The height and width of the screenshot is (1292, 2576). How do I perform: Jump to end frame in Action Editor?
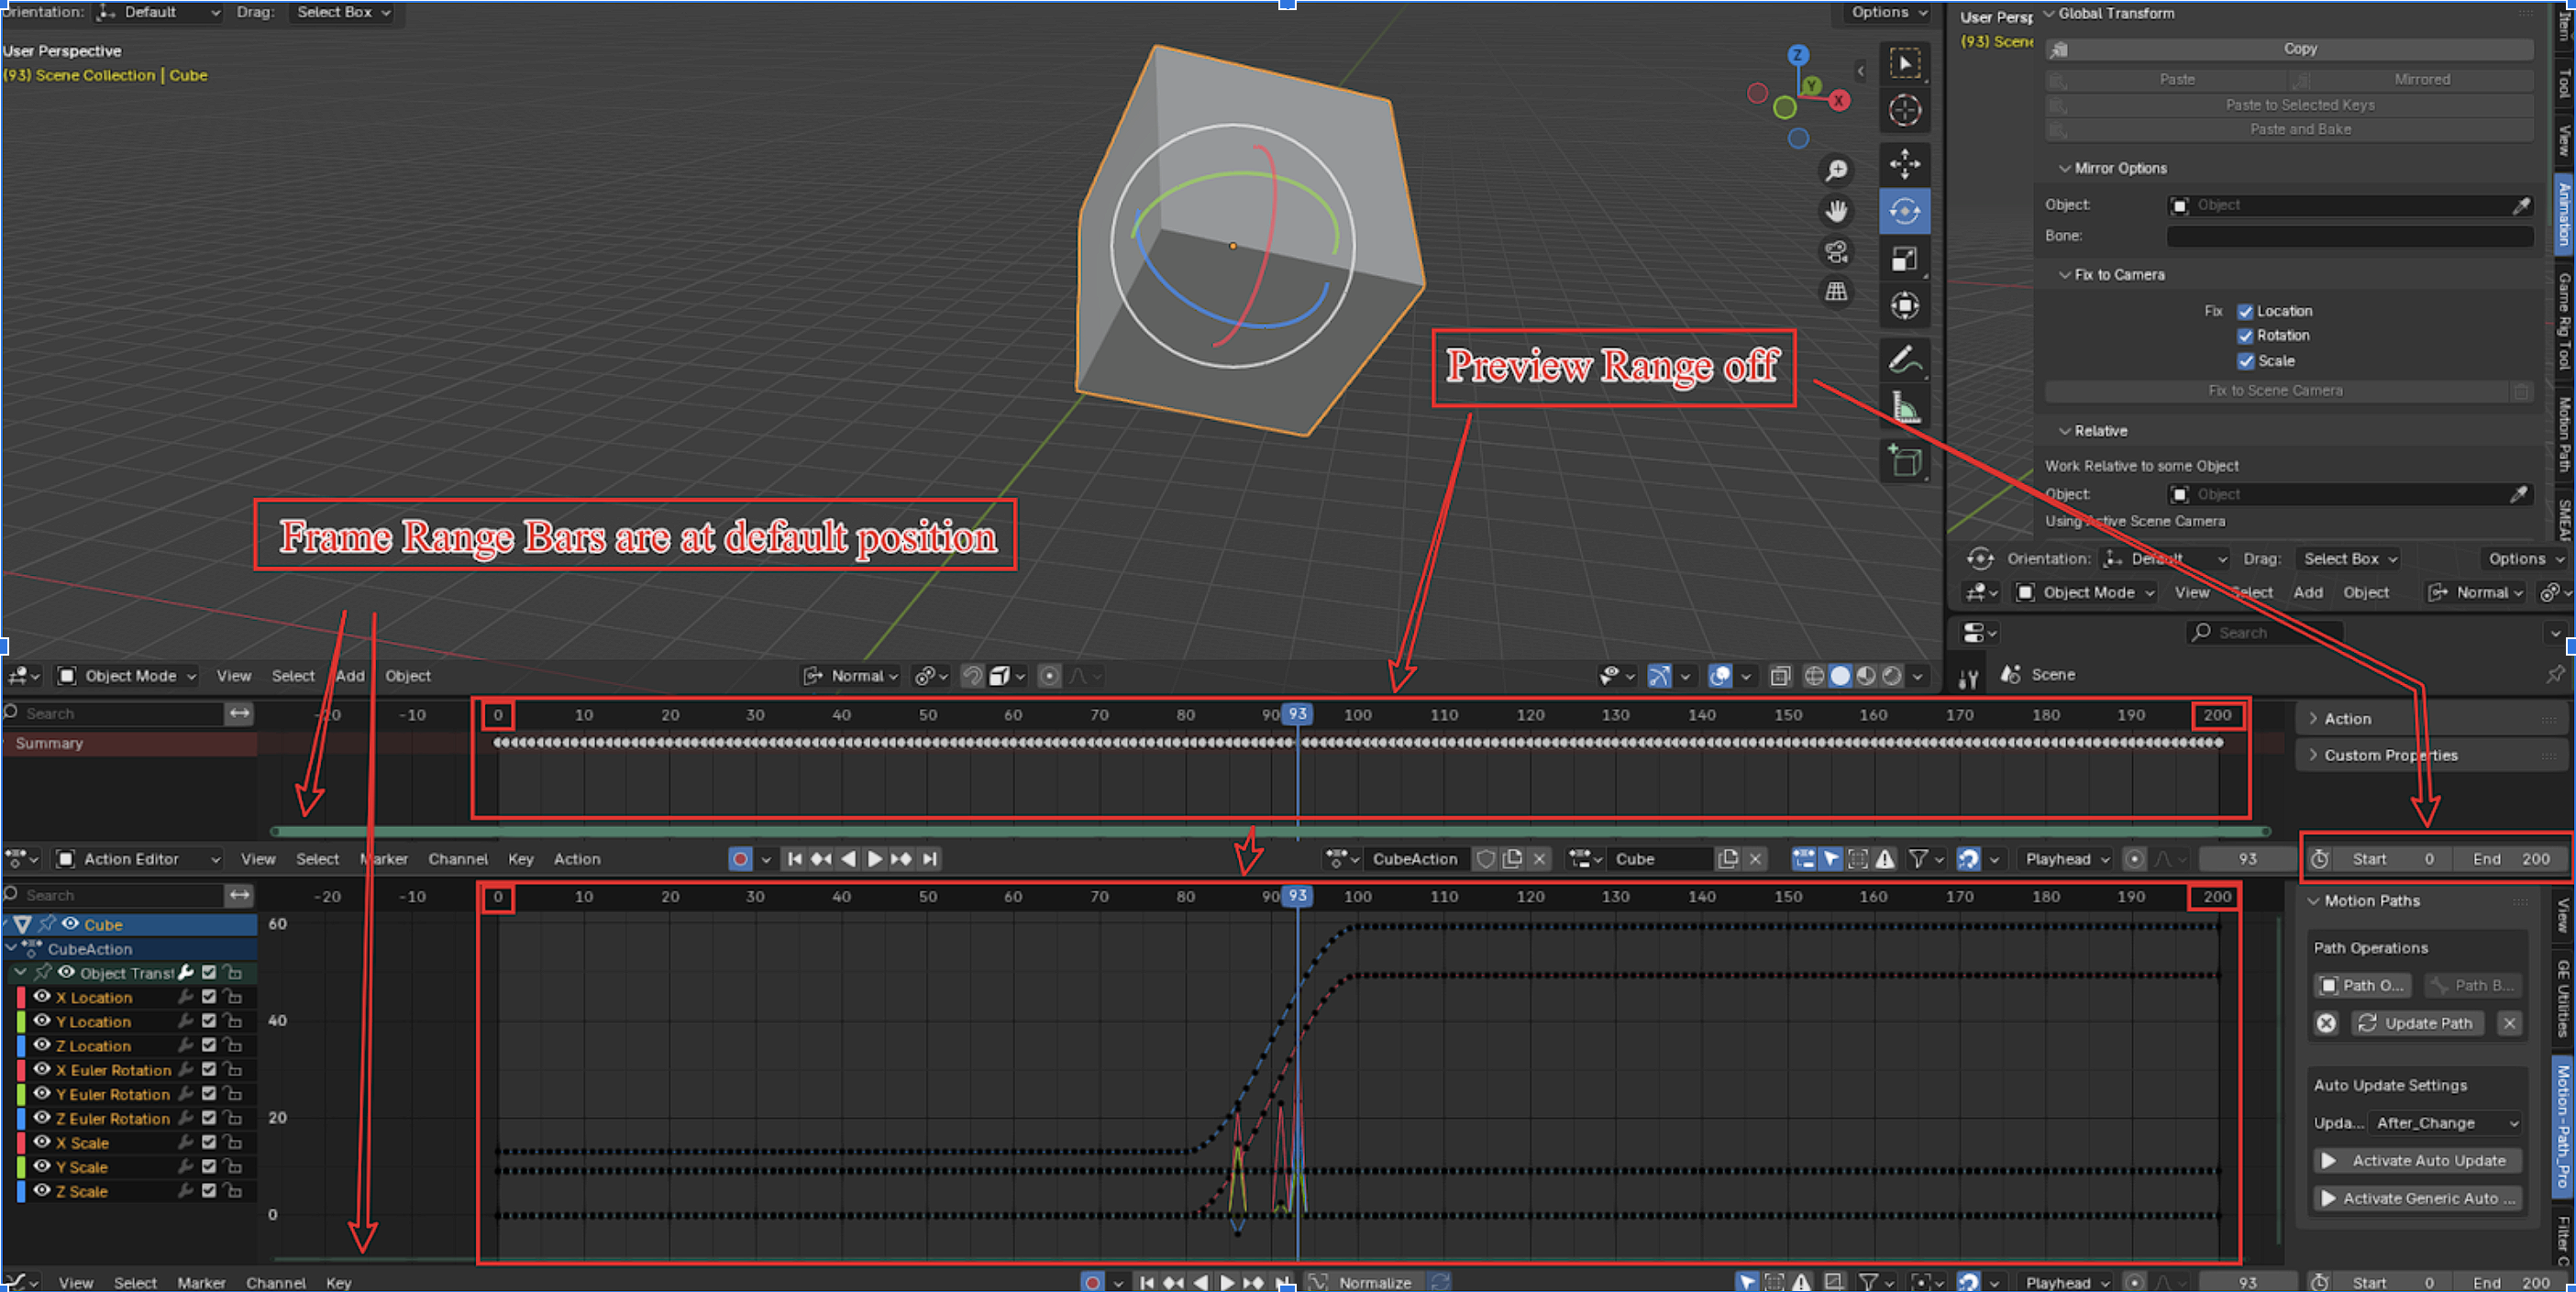pyautogui.click(x=930, y=859)
